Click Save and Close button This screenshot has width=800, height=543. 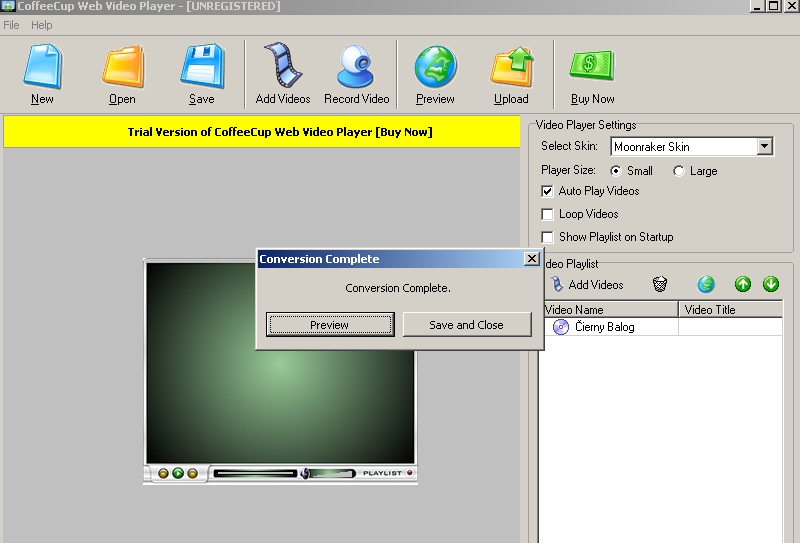(467, 325)
